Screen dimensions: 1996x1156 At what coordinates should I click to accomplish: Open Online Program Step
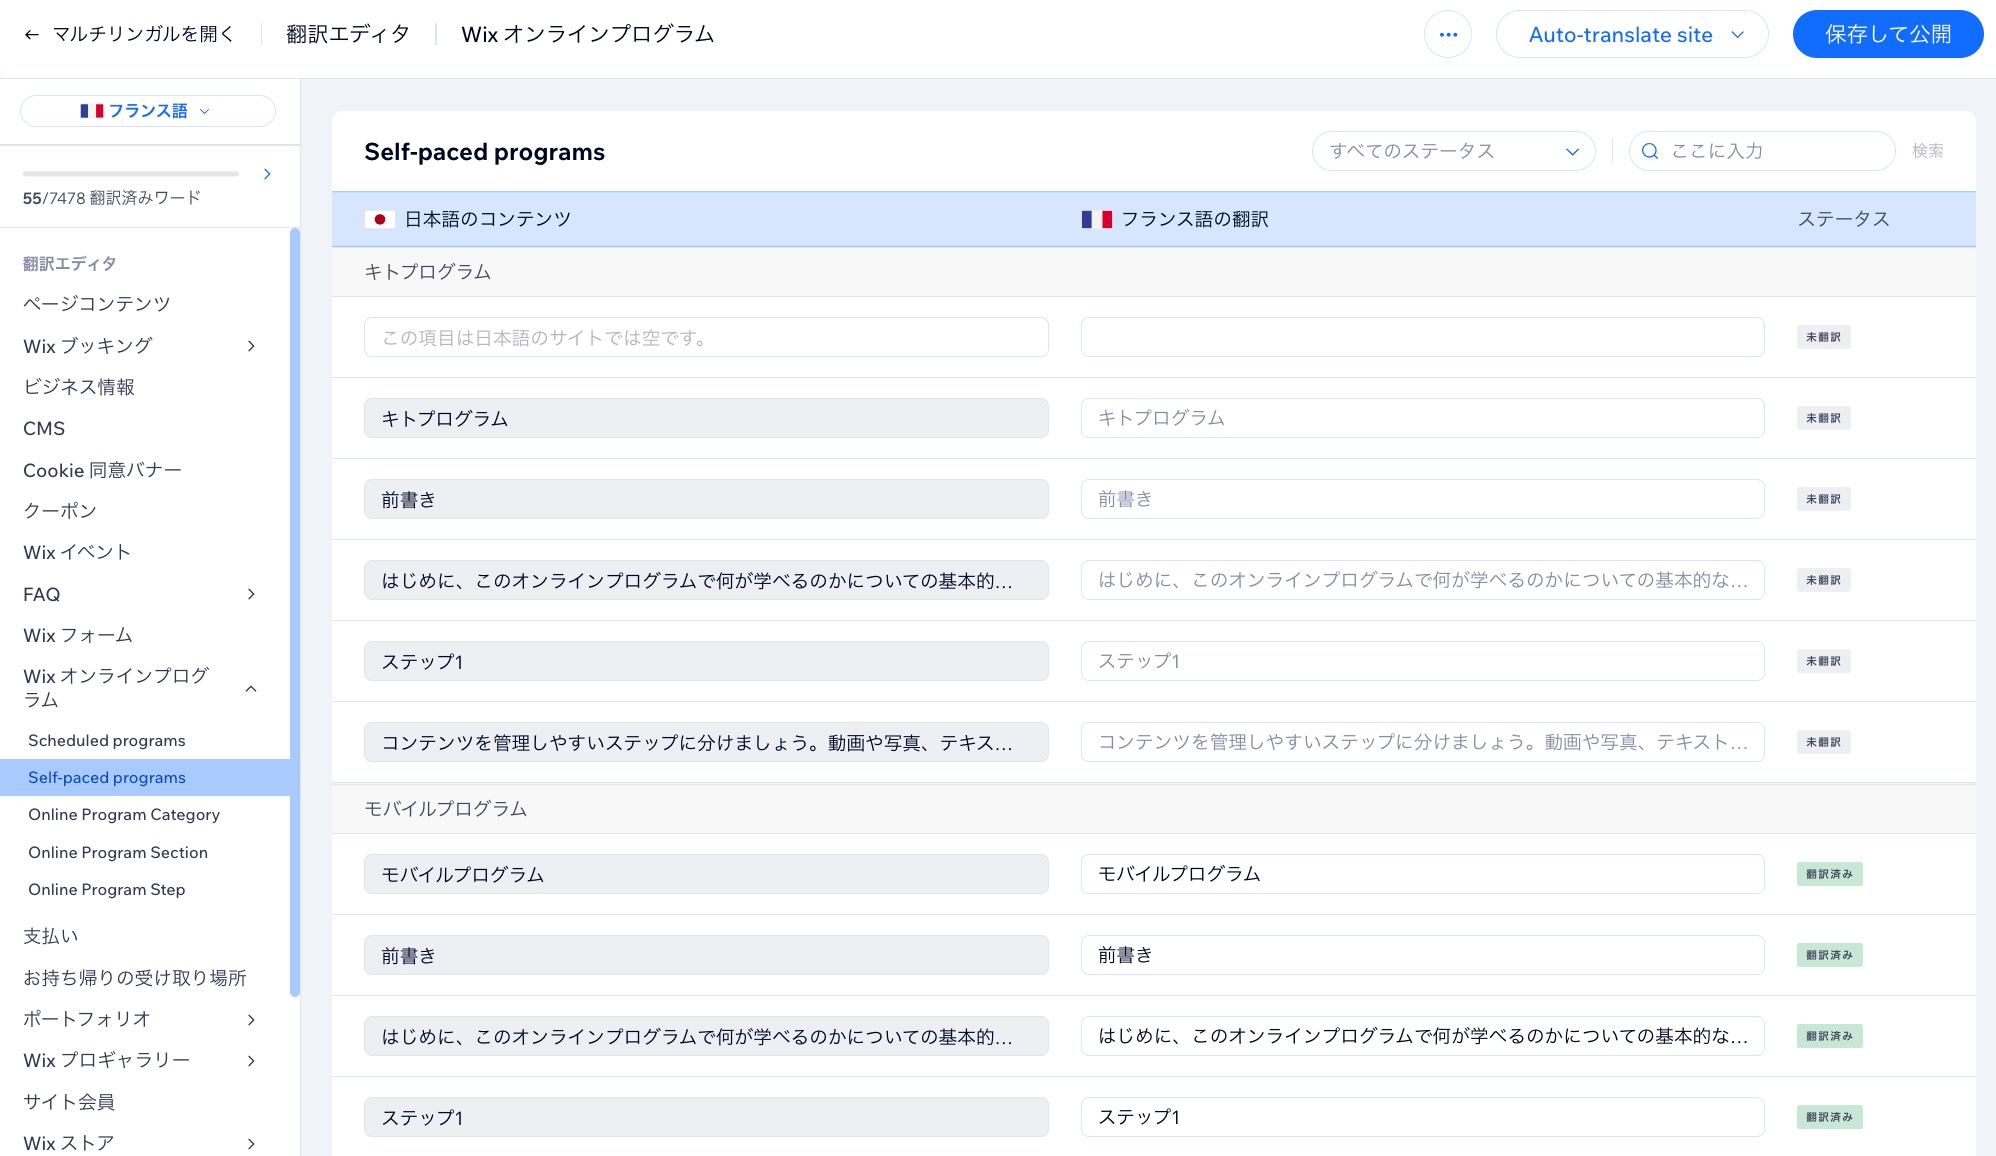pos(107,890)
